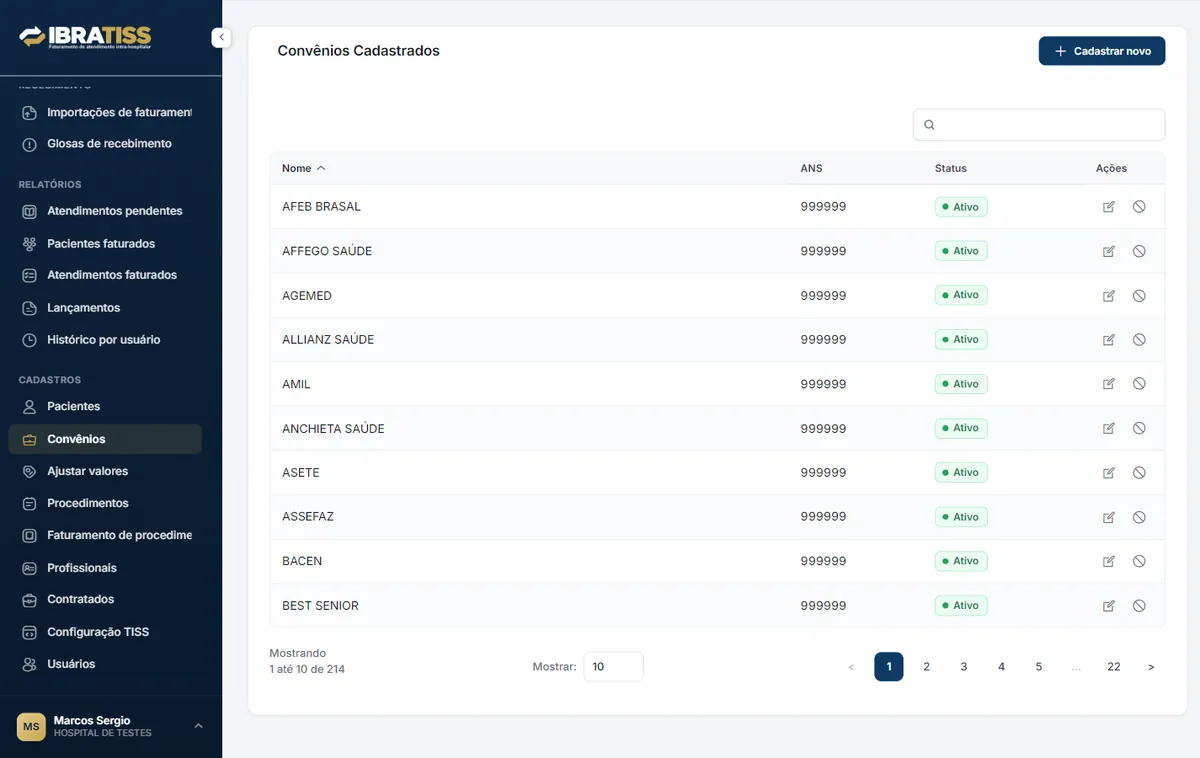
Task: Click ANS value in BACEN row
Action: 823,561
